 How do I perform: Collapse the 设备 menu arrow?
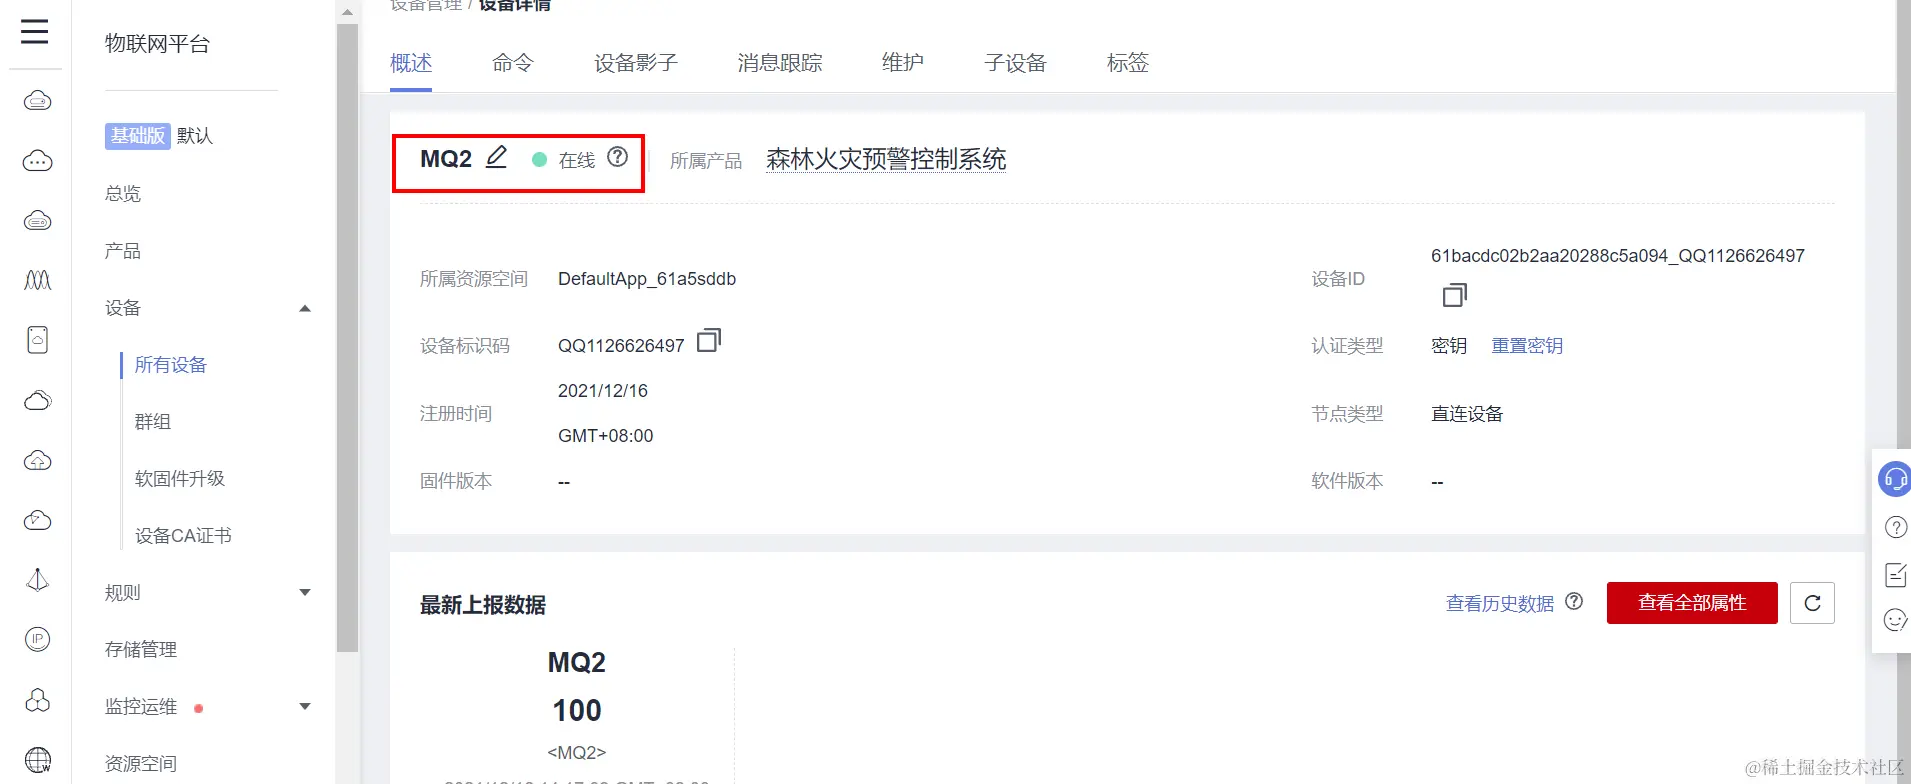[x=305, y=308]
